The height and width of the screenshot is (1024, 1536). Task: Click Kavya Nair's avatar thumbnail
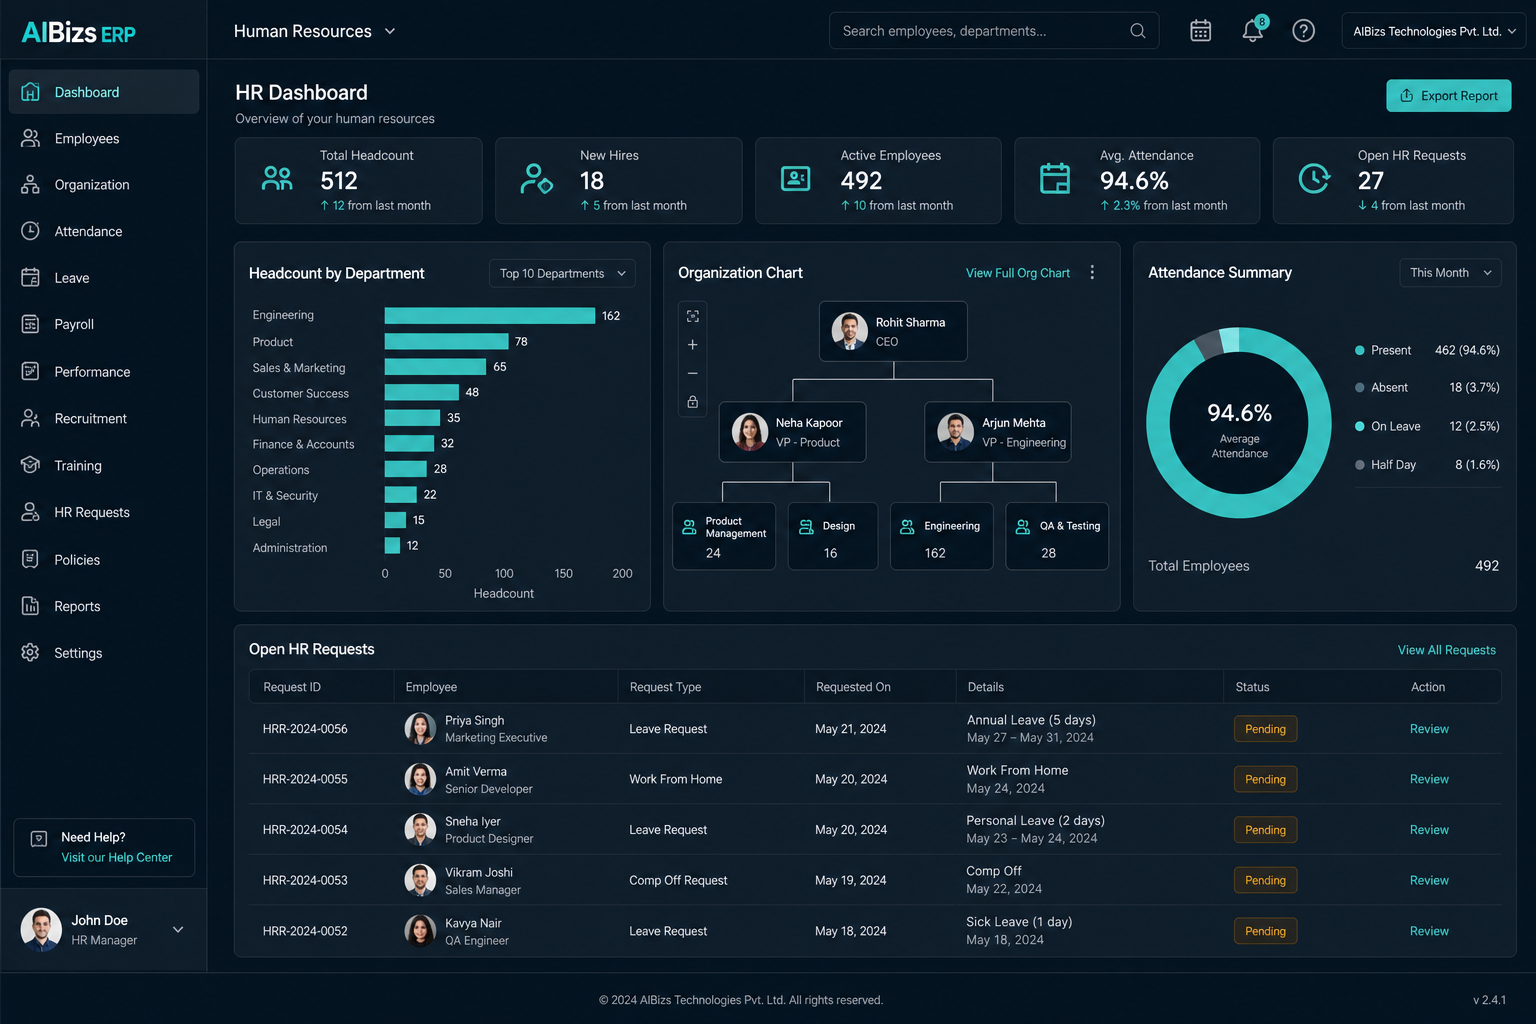(x=420, y=931)
